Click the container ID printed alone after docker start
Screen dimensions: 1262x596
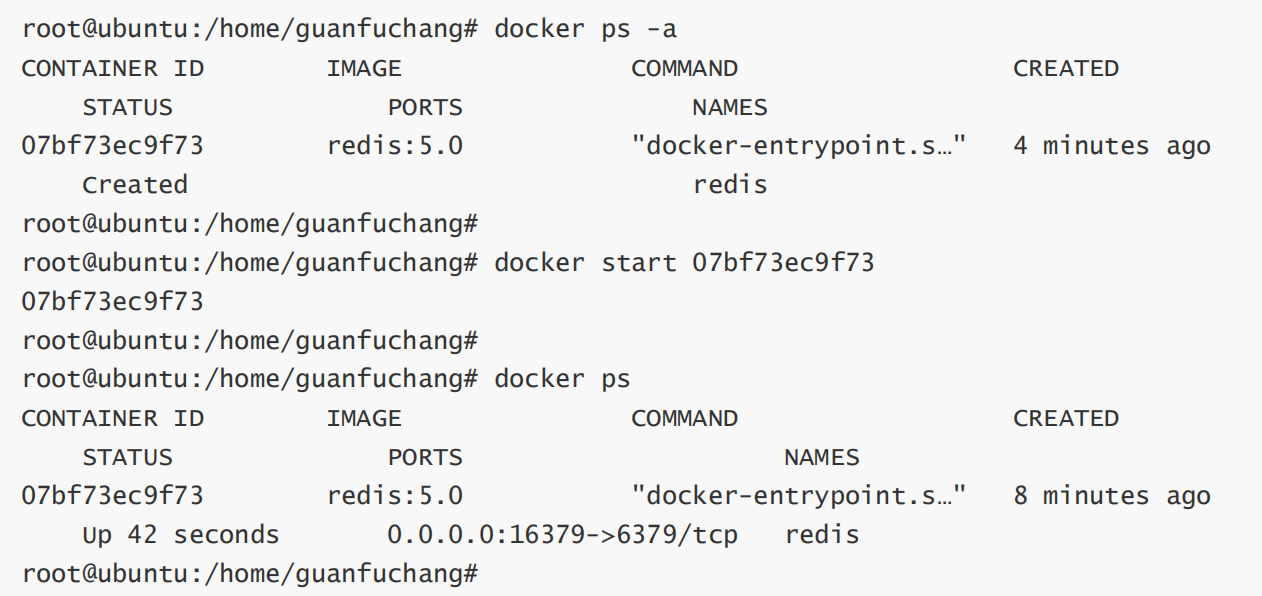coord(112,301)
